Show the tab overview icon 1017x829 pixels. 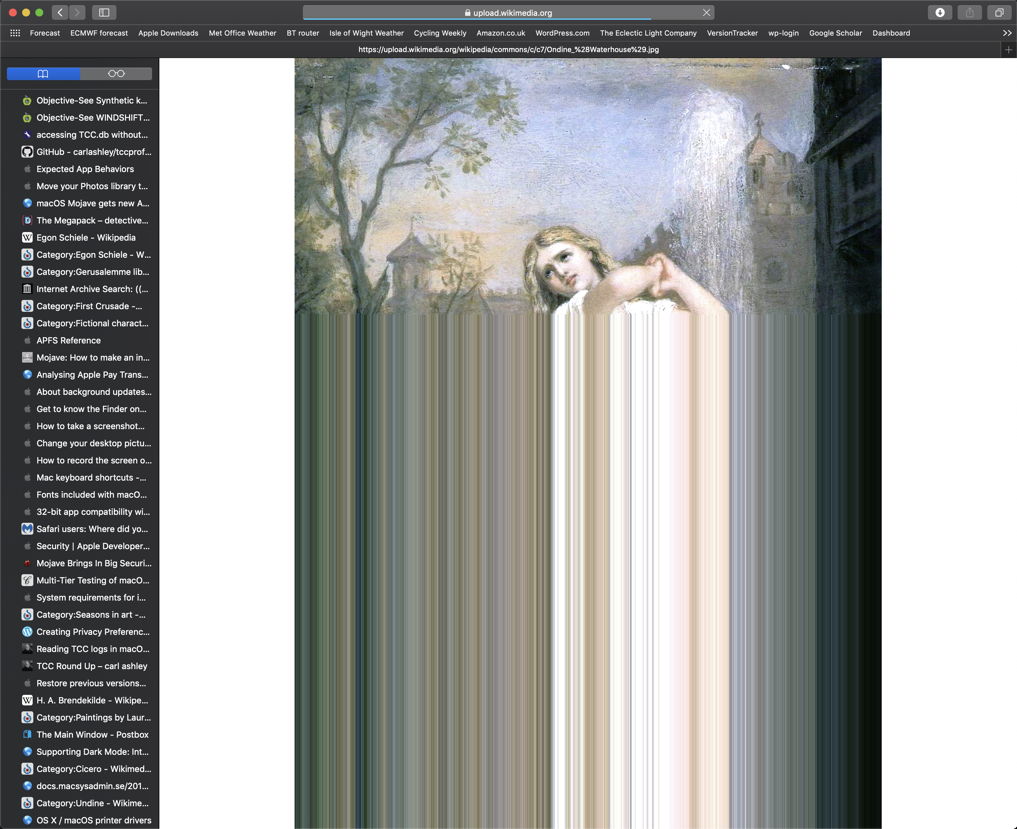[999, 12]
